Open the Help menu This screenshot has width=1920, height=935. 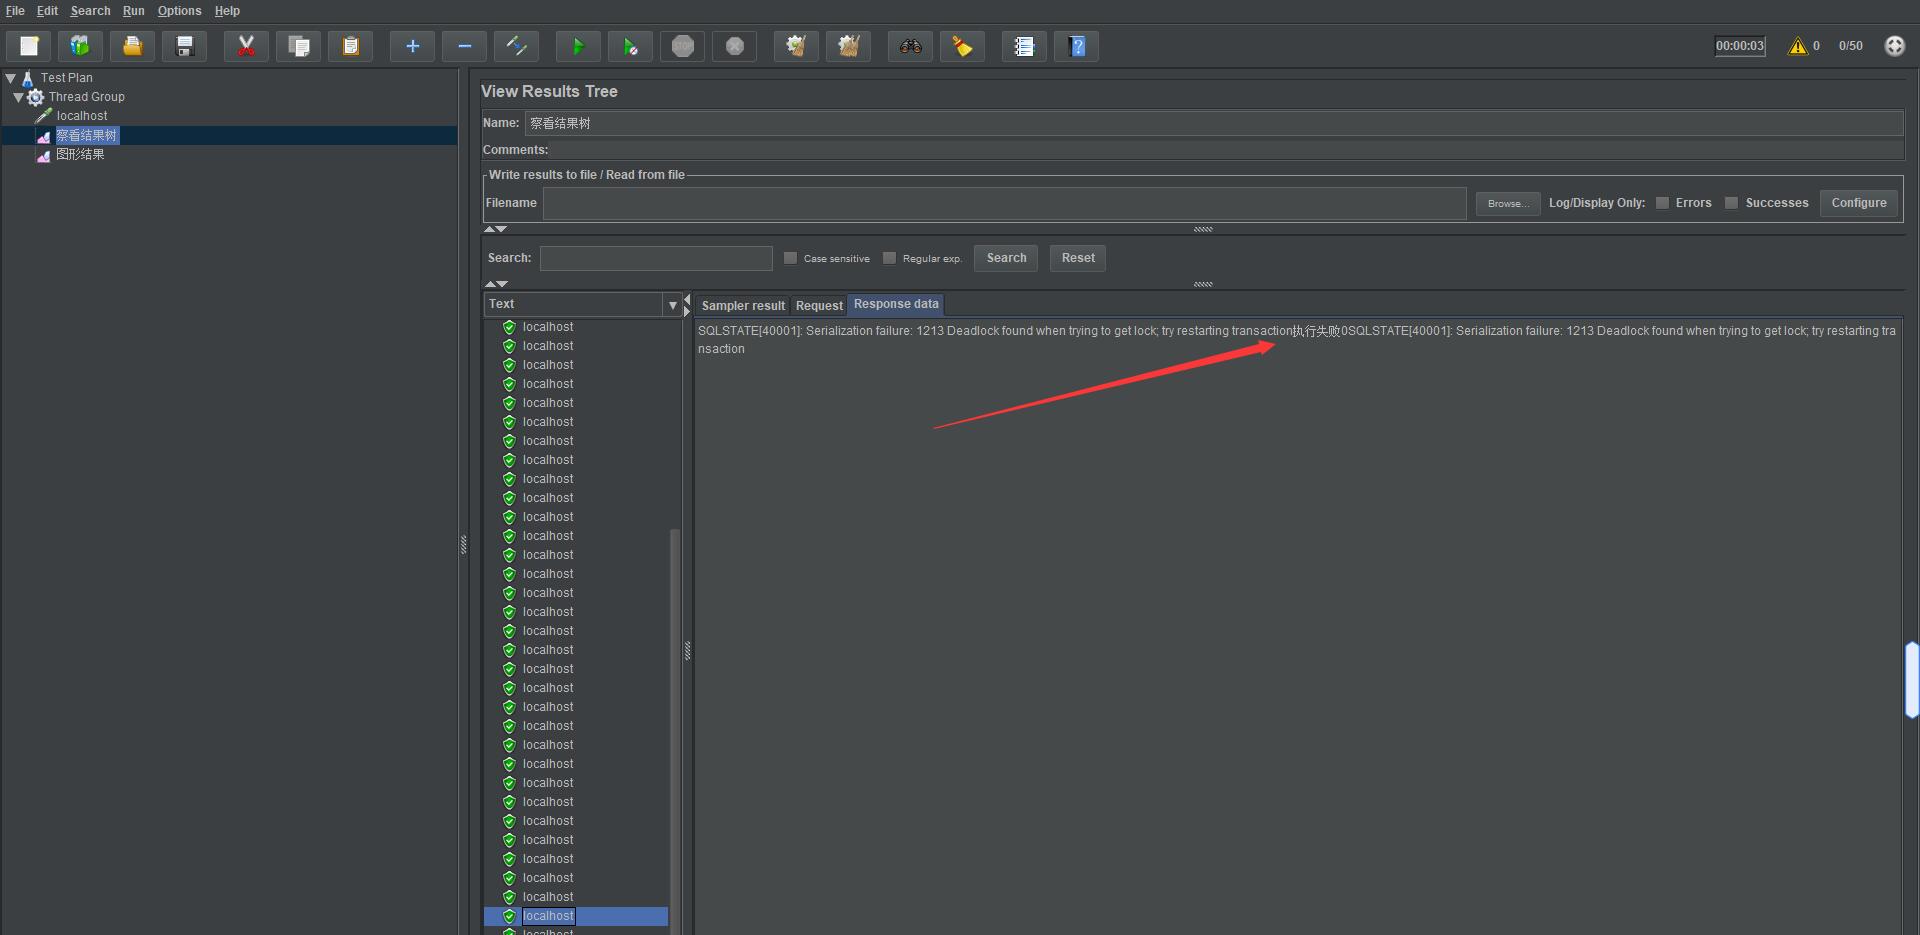(227, 11)
